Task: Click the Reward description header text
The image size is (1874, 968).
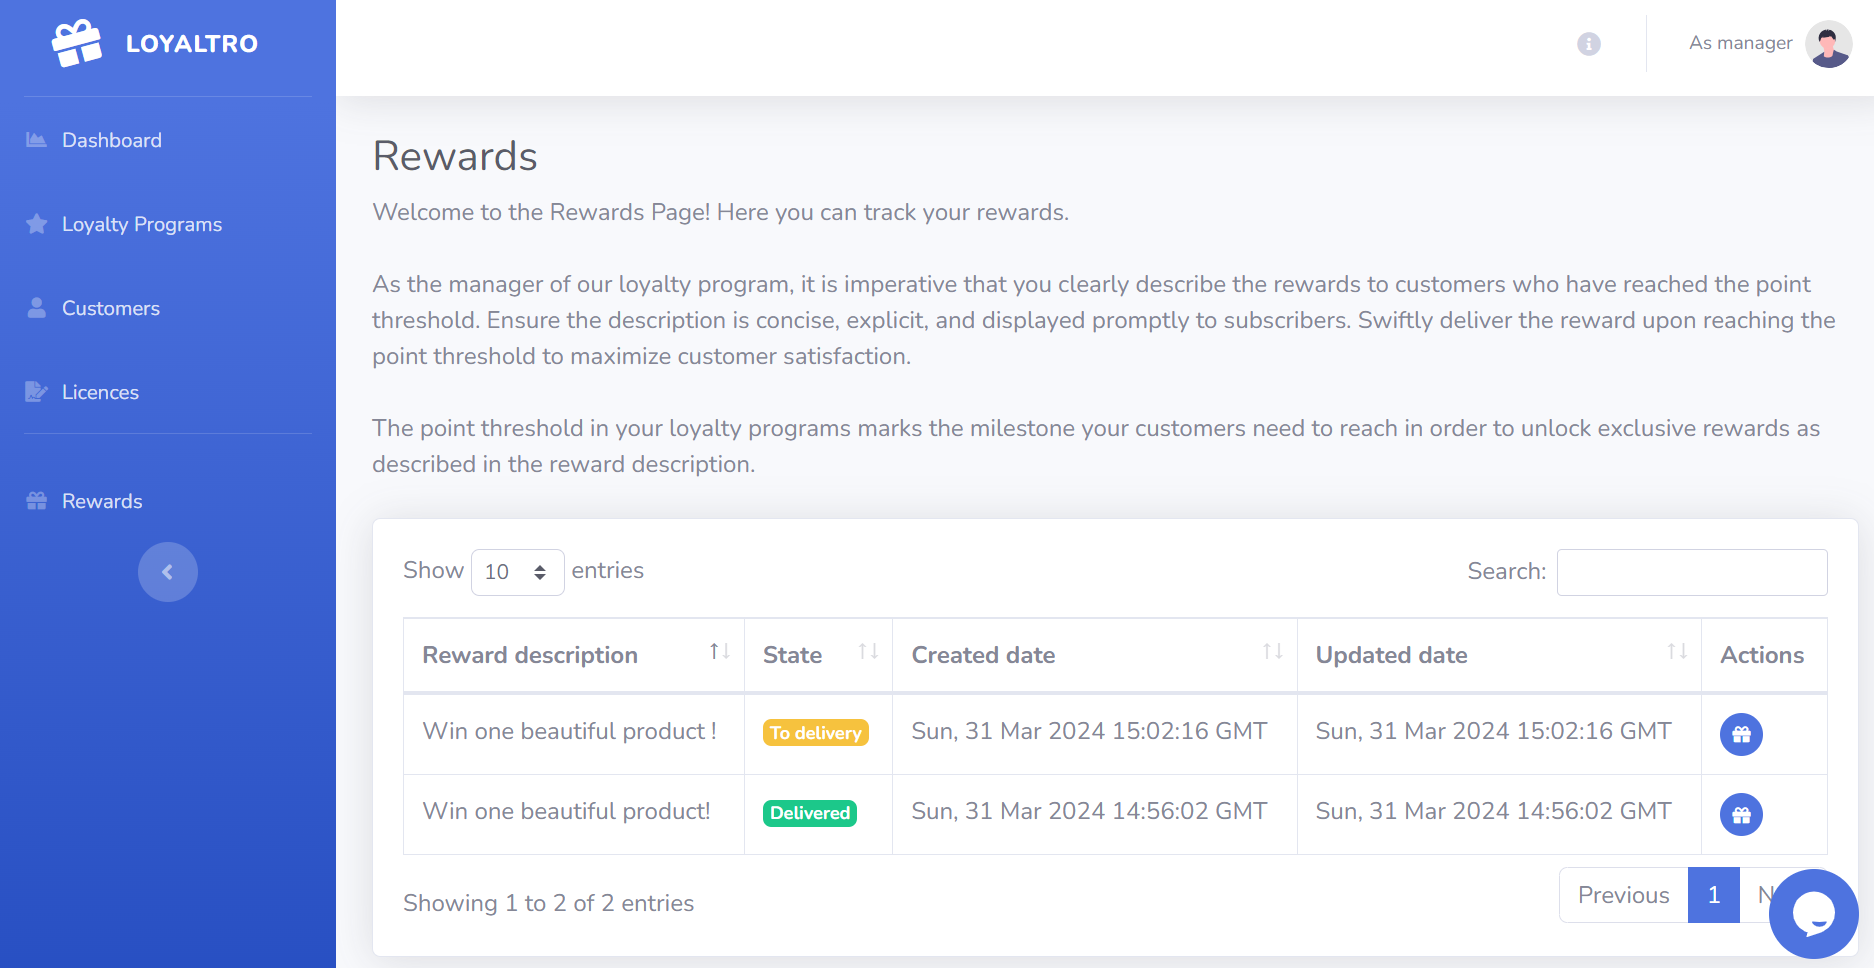Action: 530,655
